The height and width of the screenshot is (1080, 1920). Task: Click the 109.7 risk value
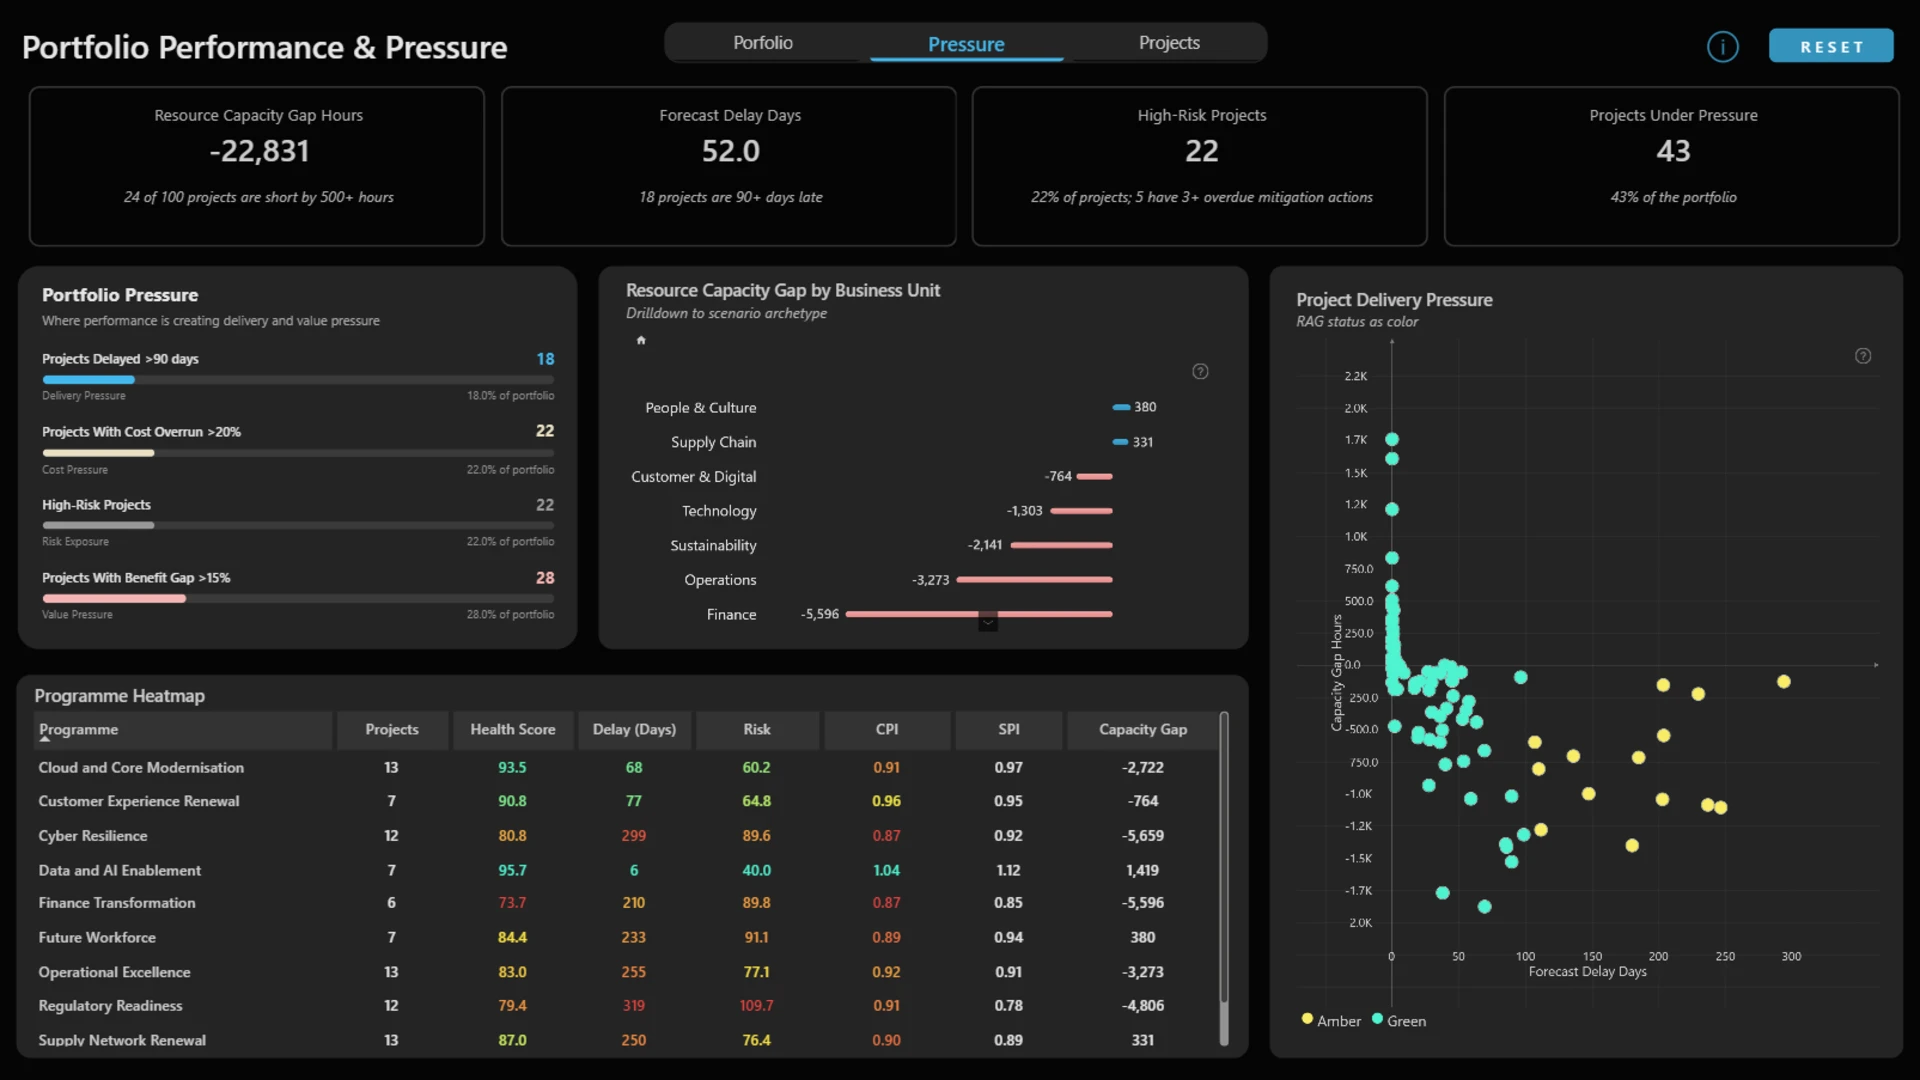757,1006
